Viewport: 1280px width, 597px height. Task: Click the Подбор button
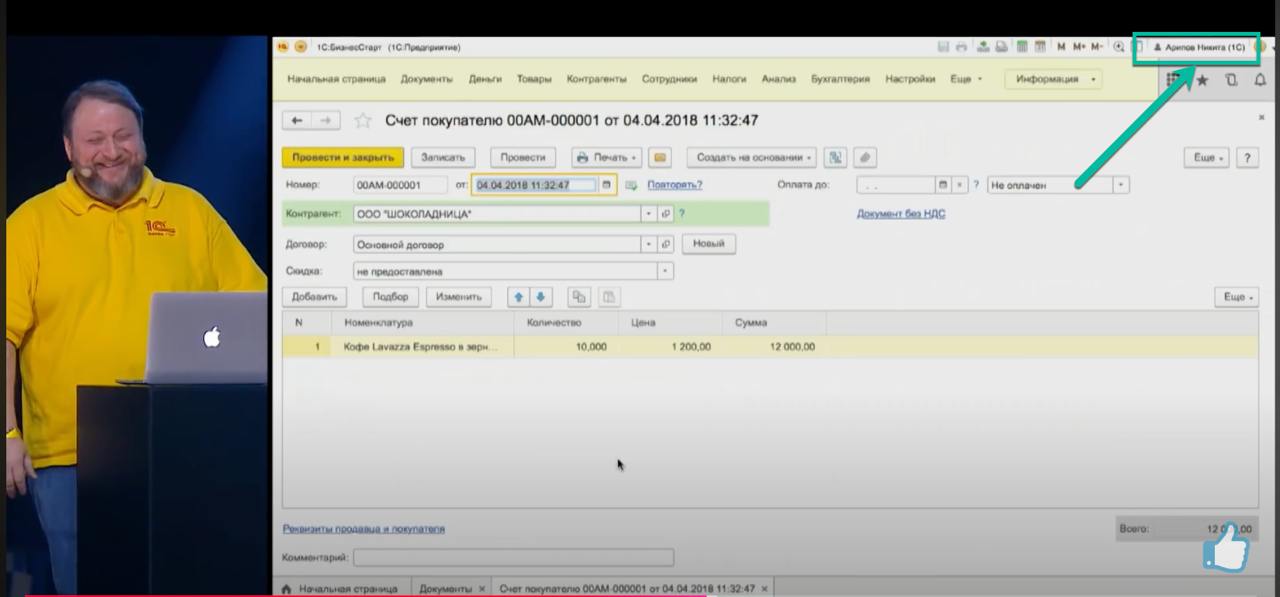391,297
